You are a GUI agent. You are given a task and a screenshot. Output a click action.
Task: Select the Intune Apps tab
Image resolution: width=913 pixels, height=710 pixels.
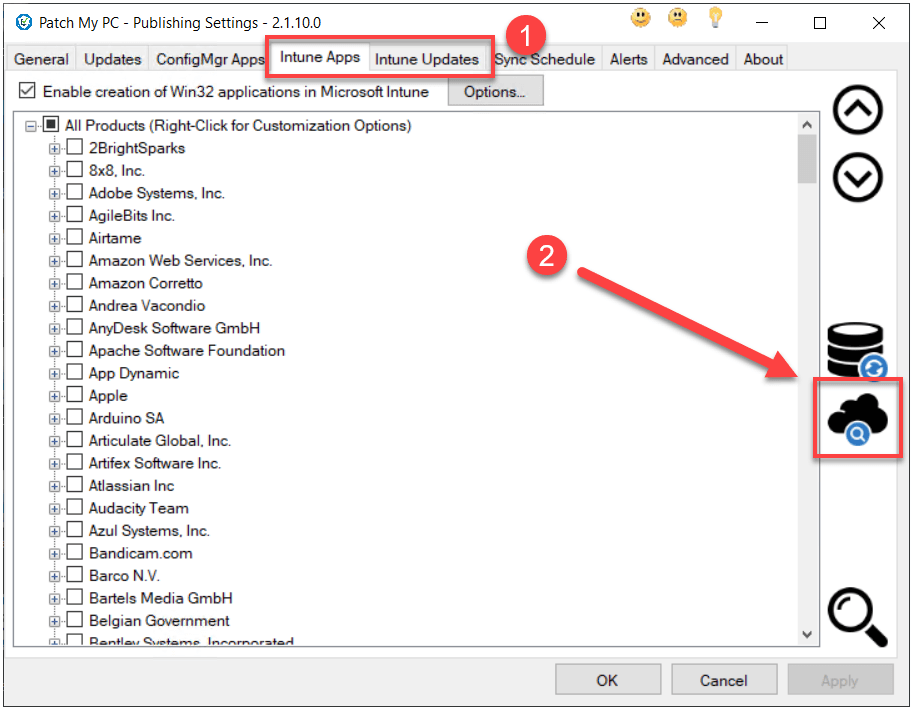tap(320, 57)
